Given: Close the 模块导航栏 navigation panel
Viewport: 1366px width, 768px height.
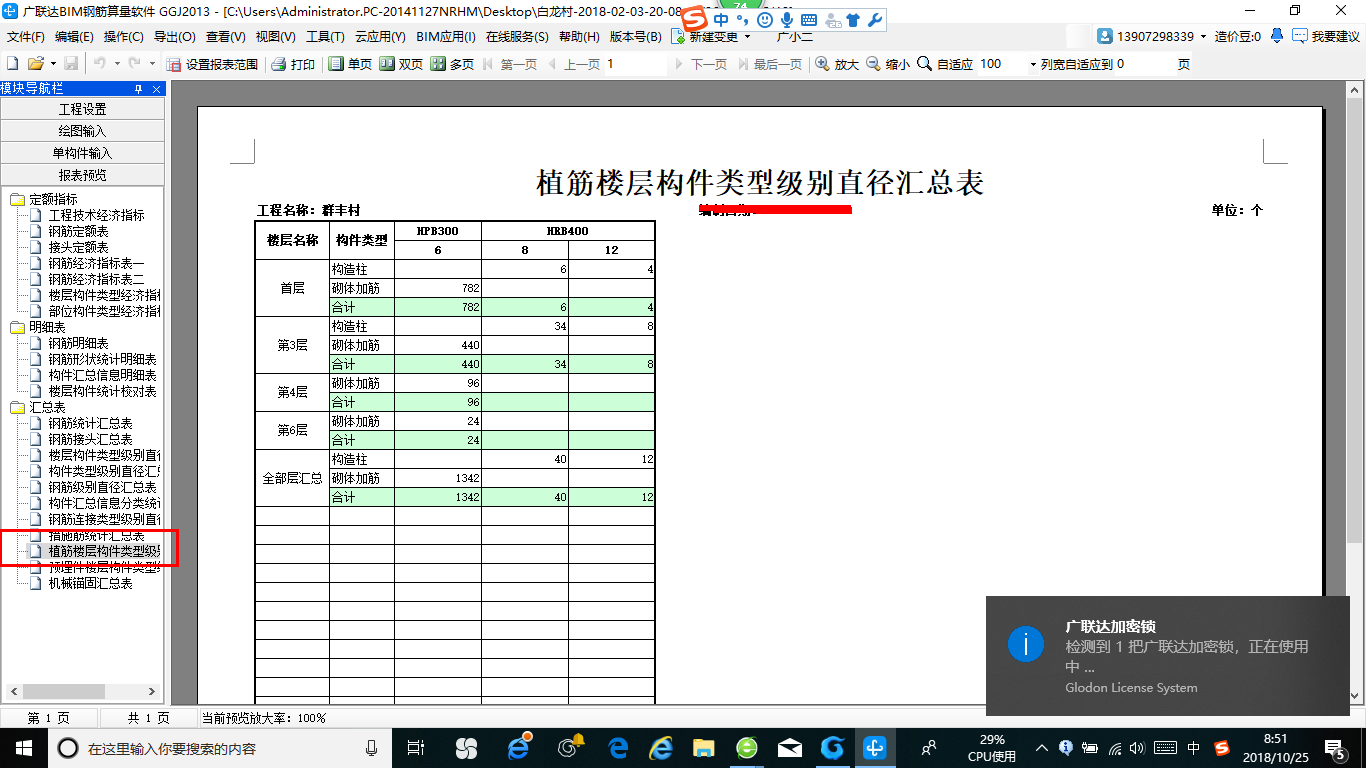Looking at the screenshot, I should 156,89.
